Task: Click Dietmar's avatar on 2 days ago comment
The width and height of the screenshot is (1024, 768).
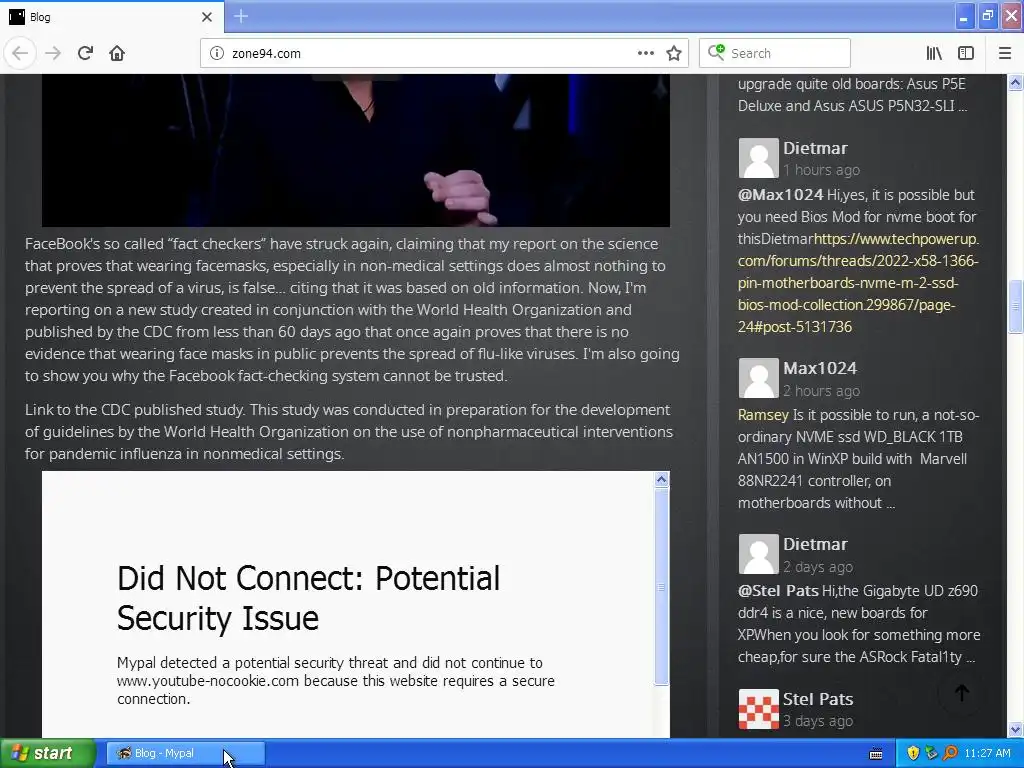Action: 758,554
